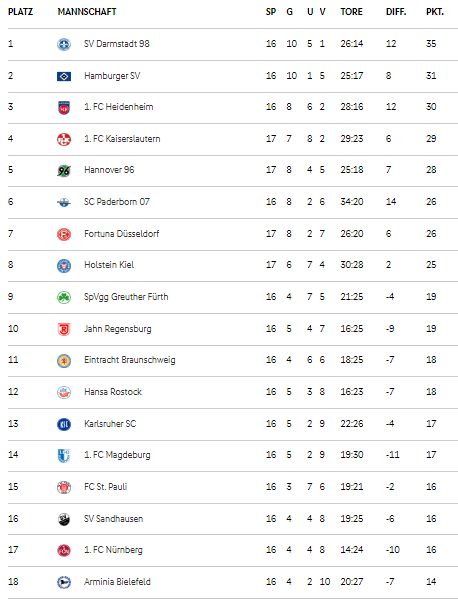Click the Arminia Bielefeld logo
Viewport: 458px width, 608px height.
pos(64,582)
